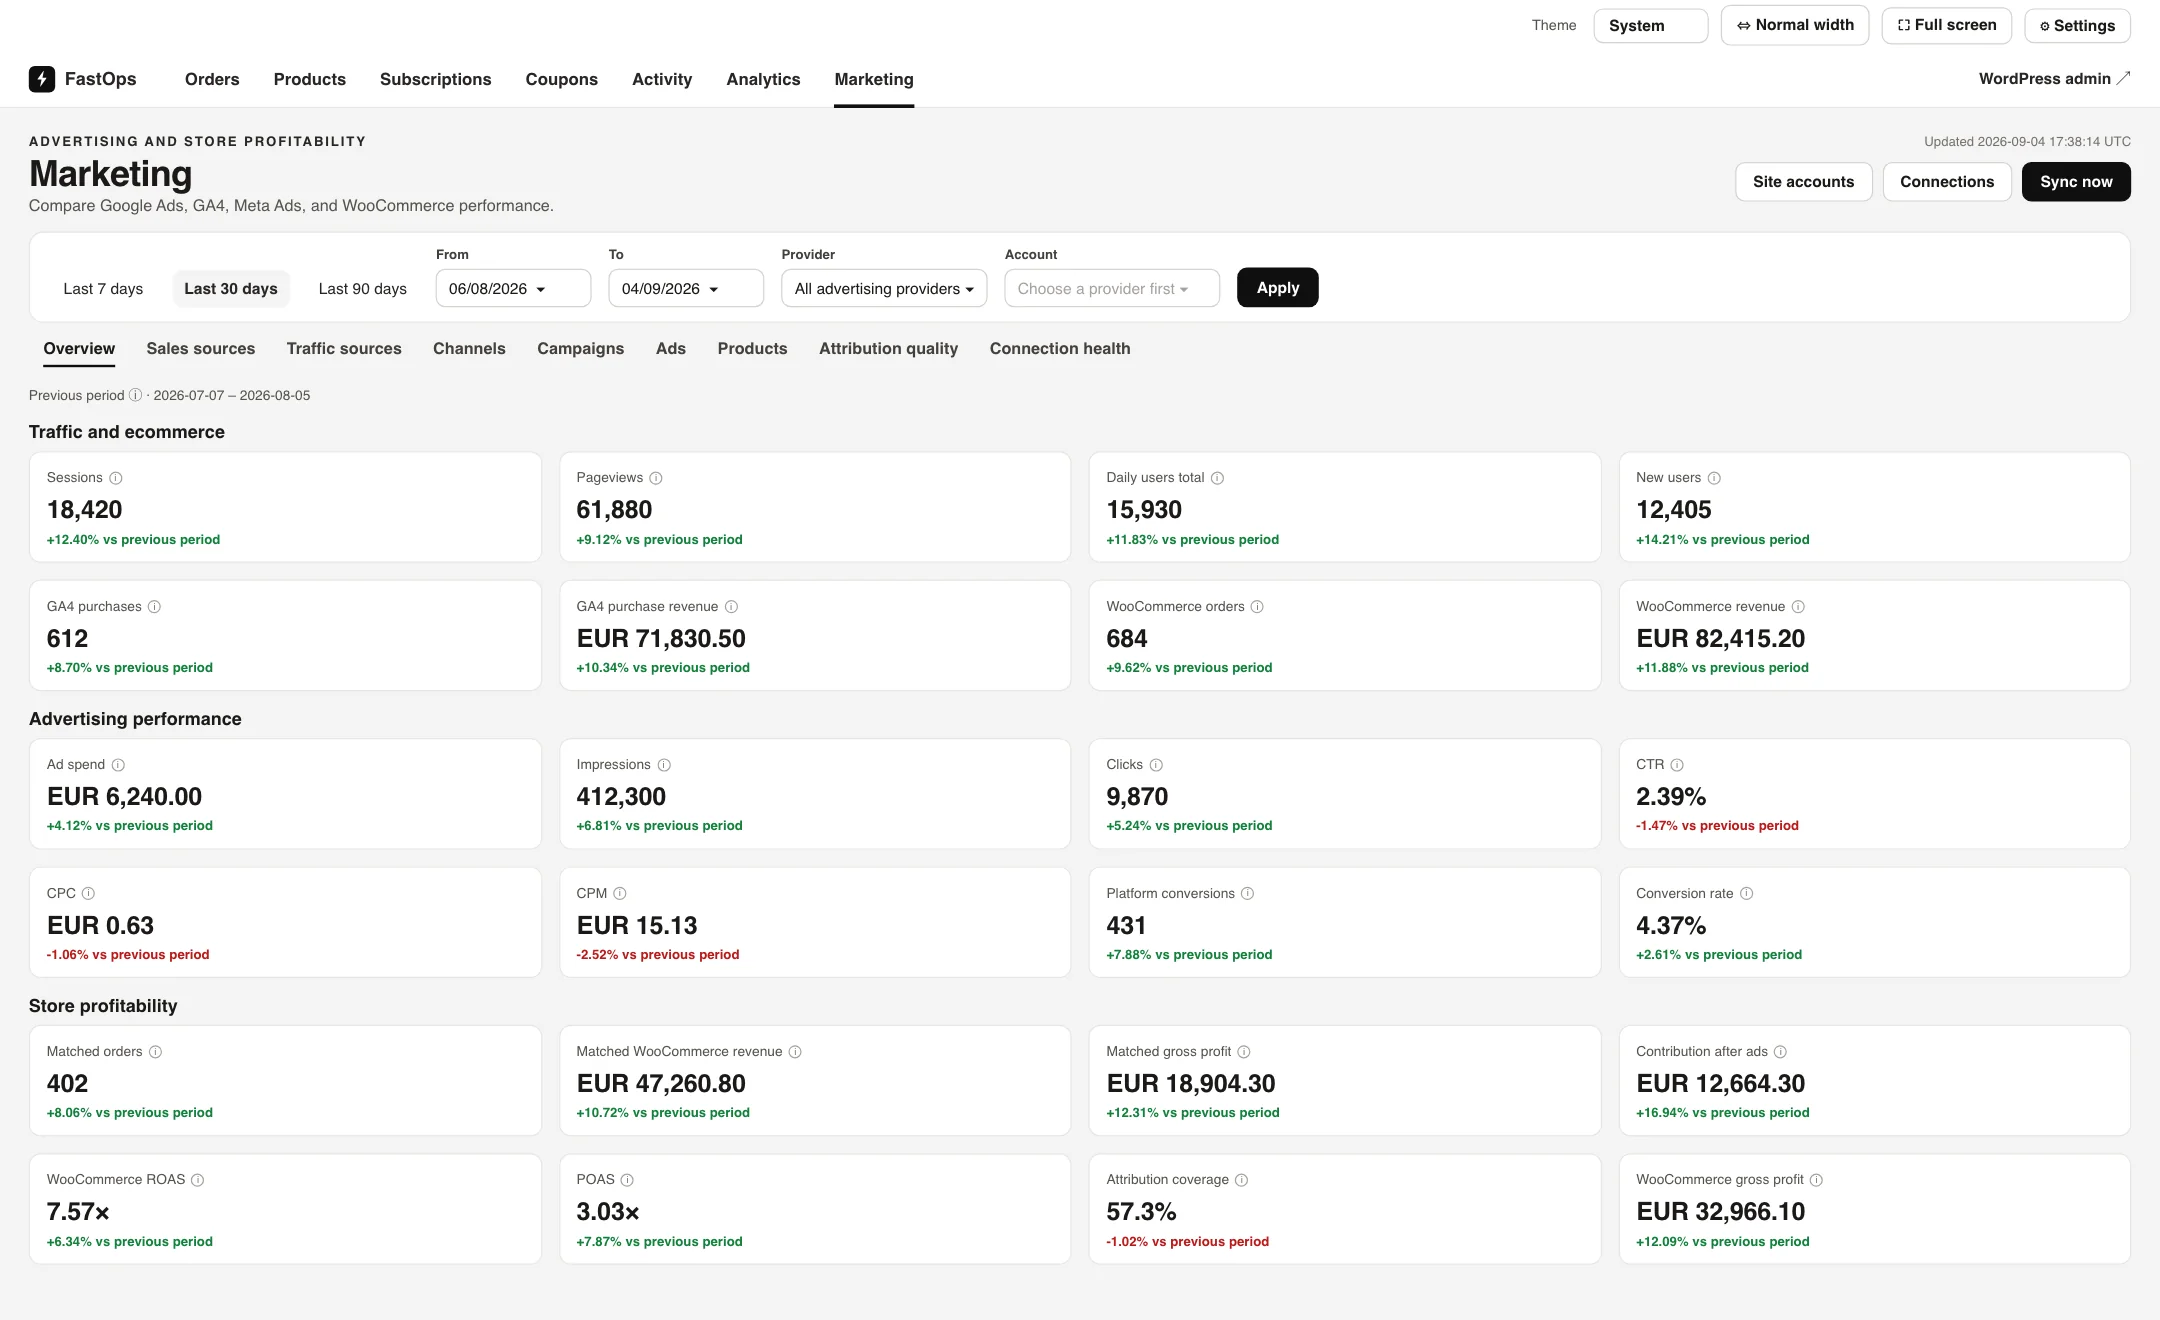Open New users info icon

1714,478
